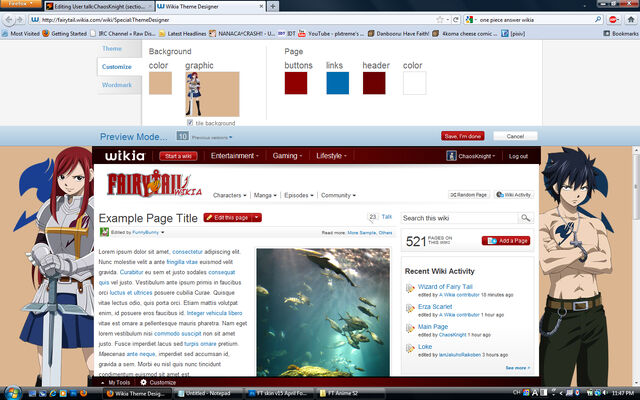The height and width of the screenshot is (400, 640).
Task: Click the Talk link by comment count
Action: (x=387, y=217)
